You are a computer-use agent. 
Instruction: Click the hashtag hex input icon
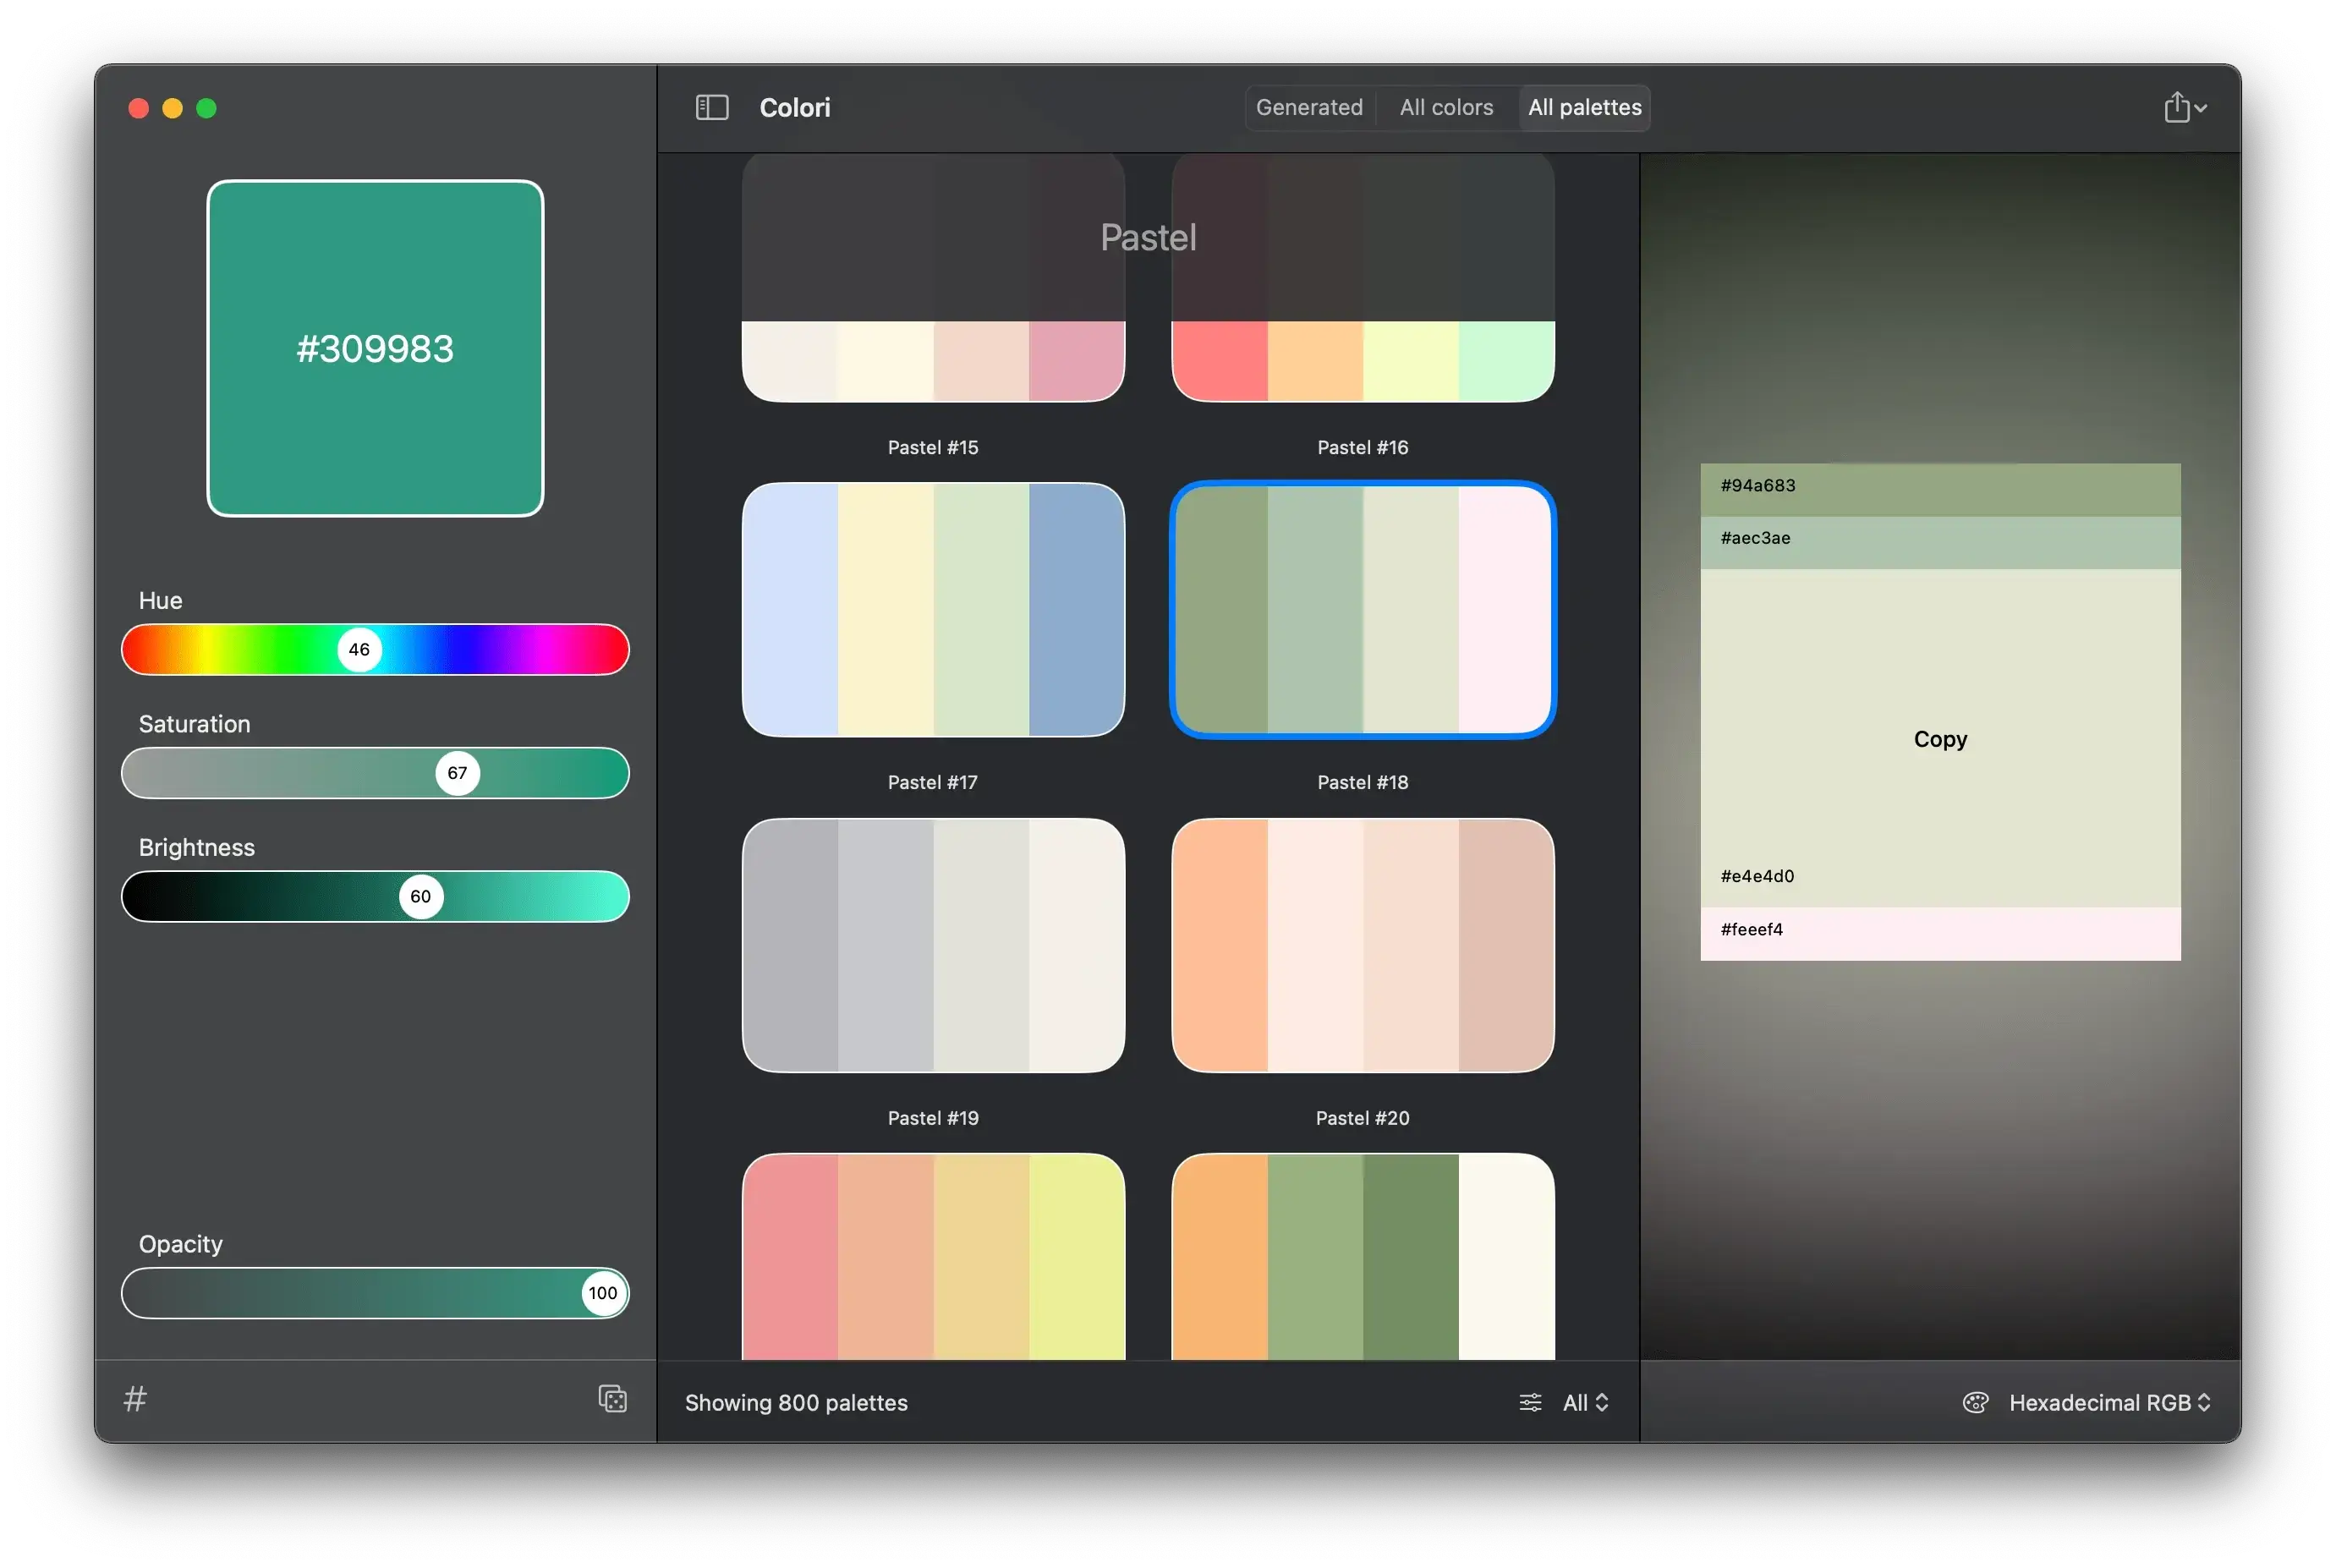135,1399
